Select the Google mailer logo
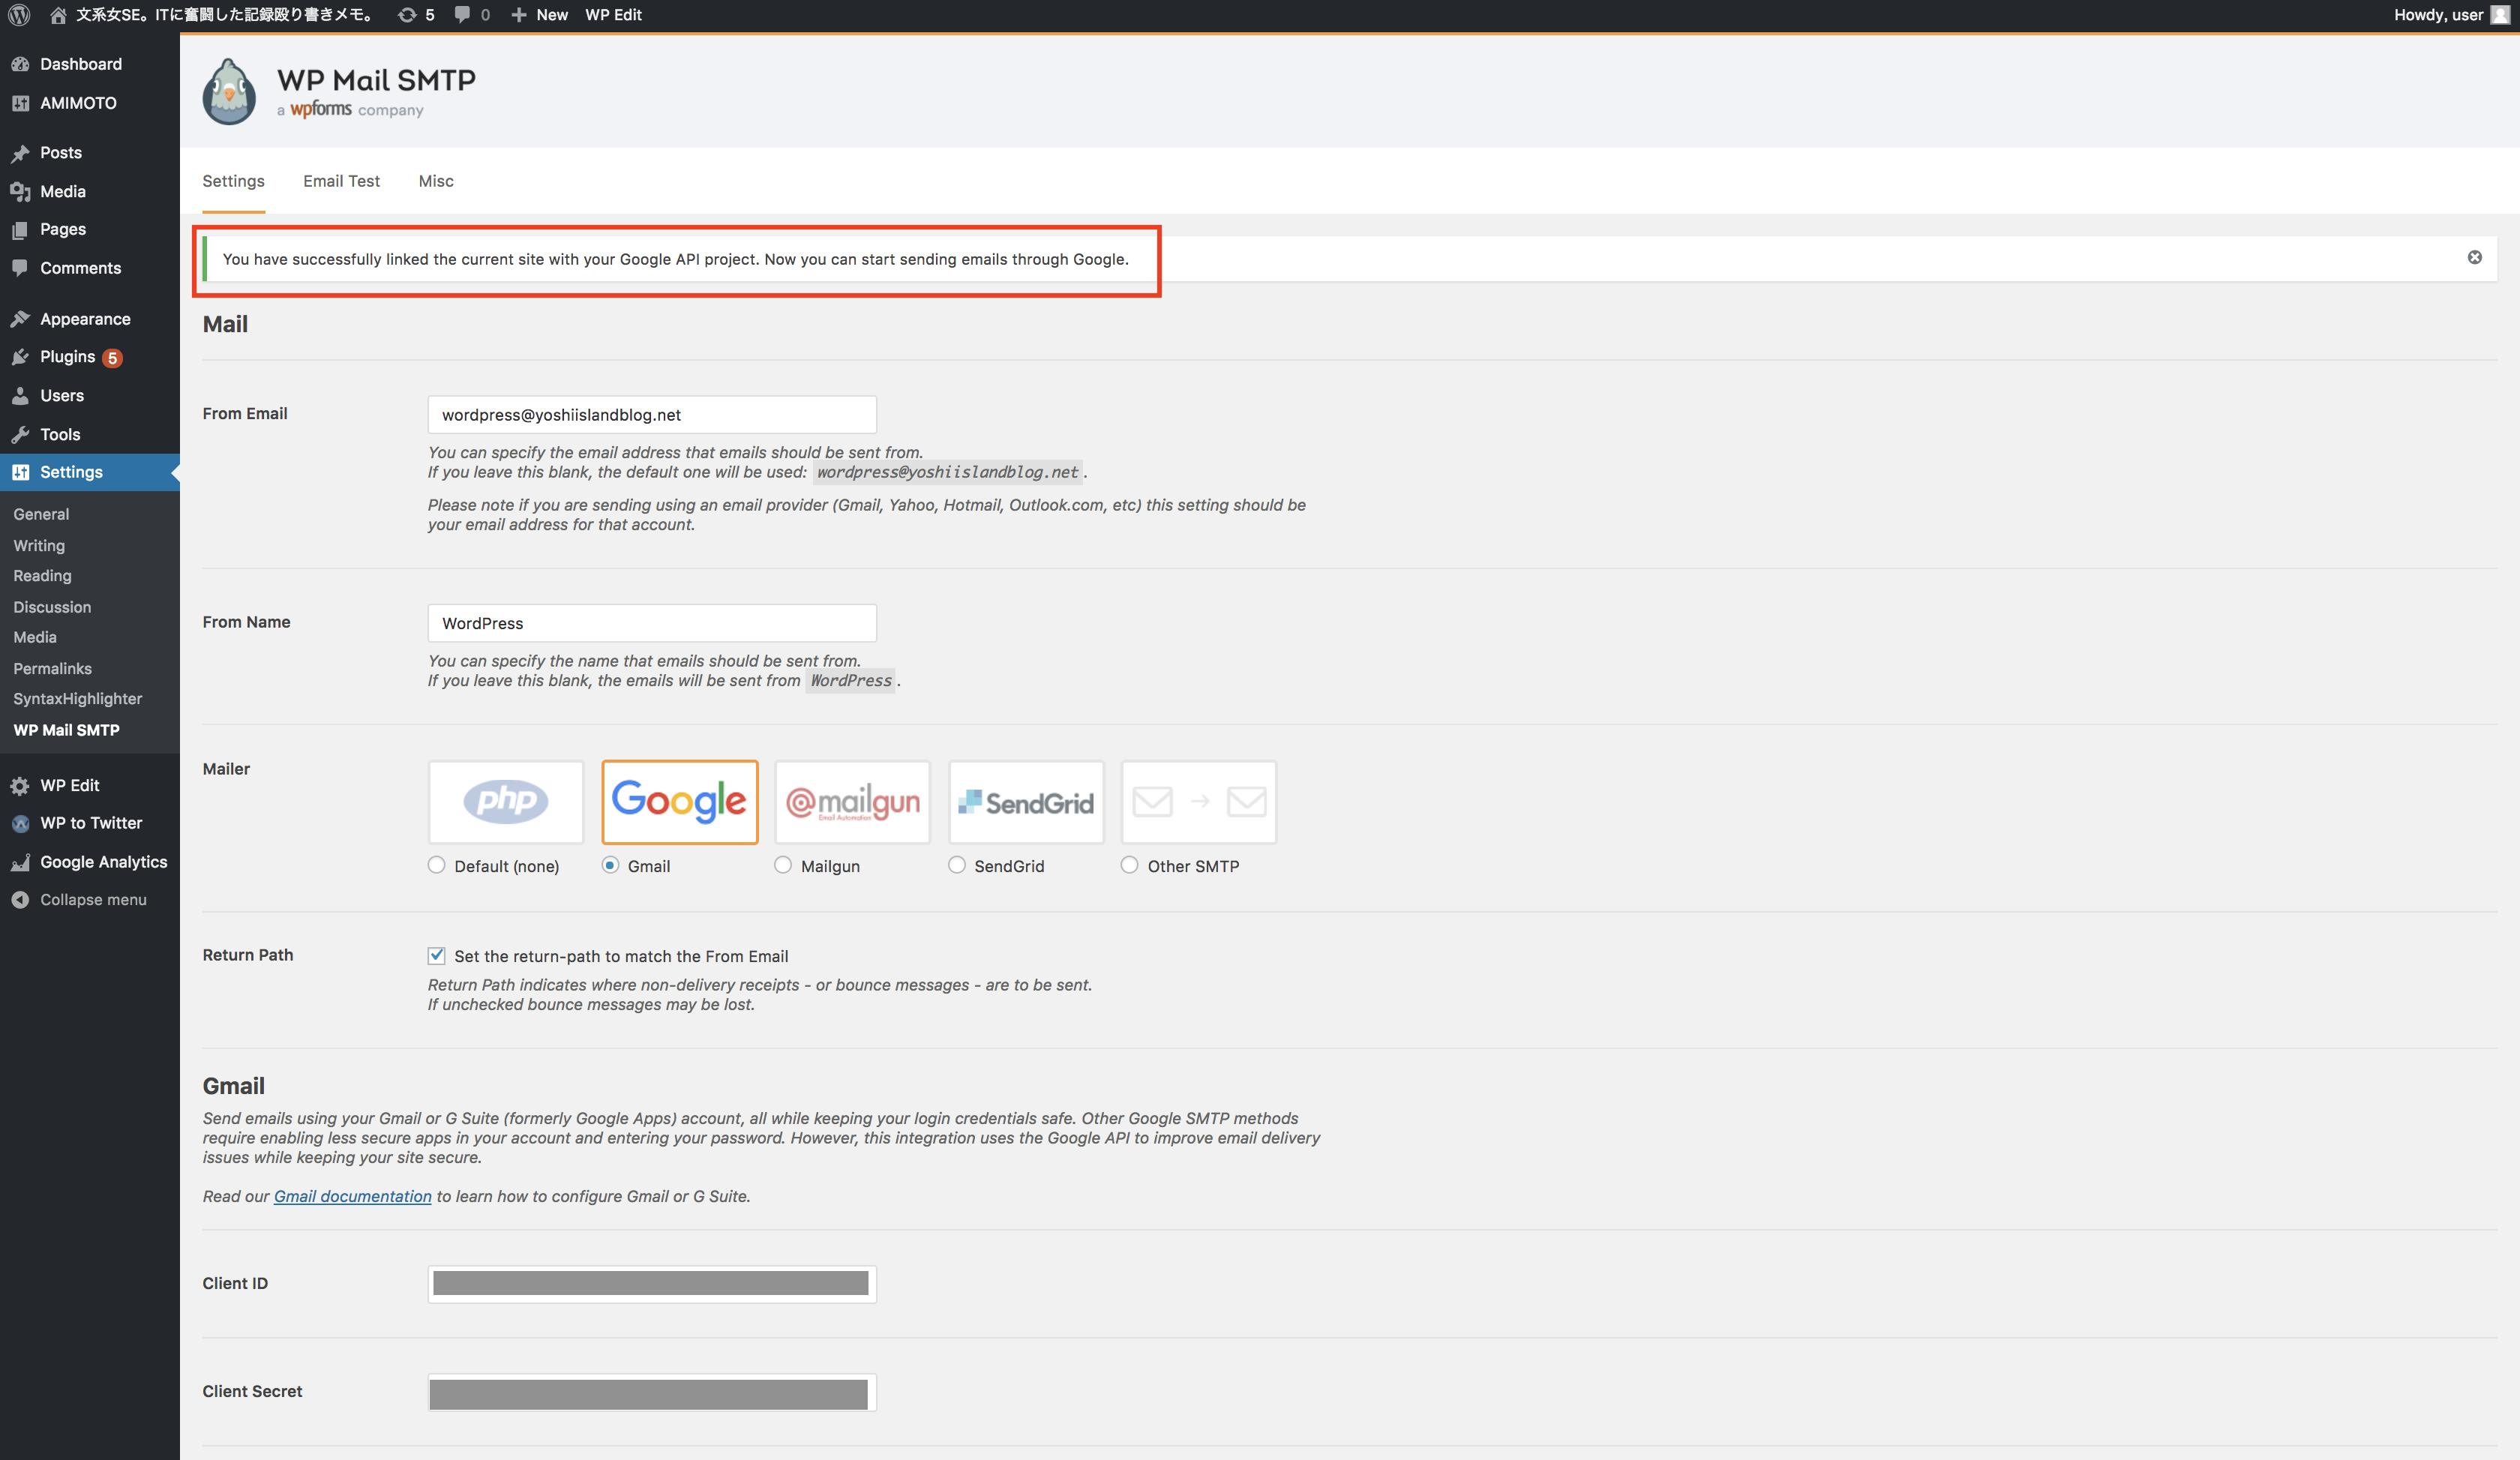This screenshot has width=2520, height=1460. click(x=680, y=802)
